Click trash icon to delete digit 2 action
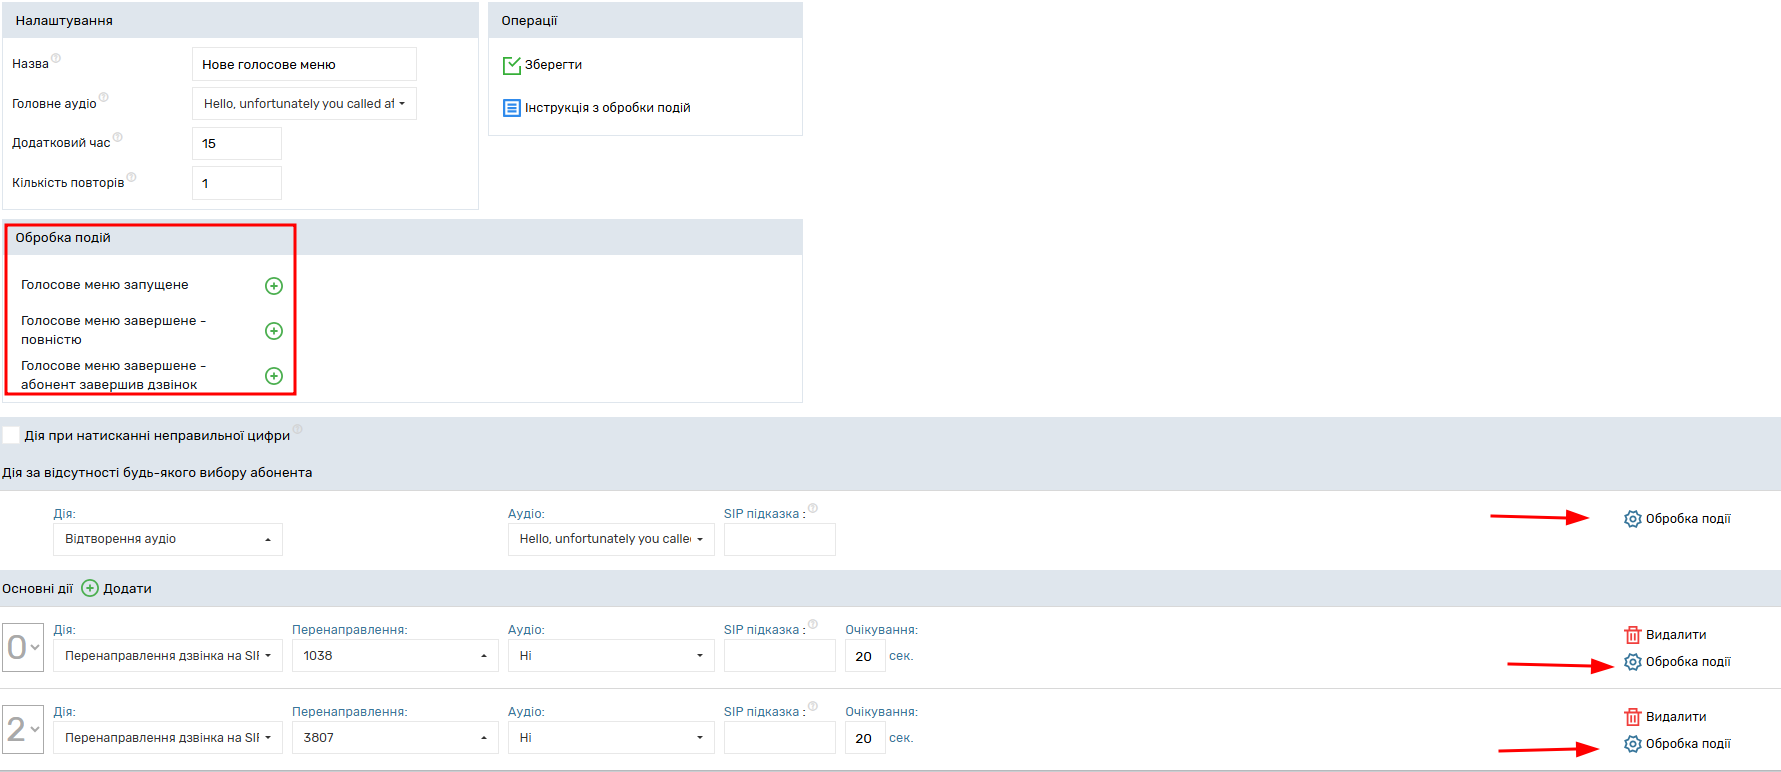Viewport: 1781px width, 772px height. pos(1632,717)
